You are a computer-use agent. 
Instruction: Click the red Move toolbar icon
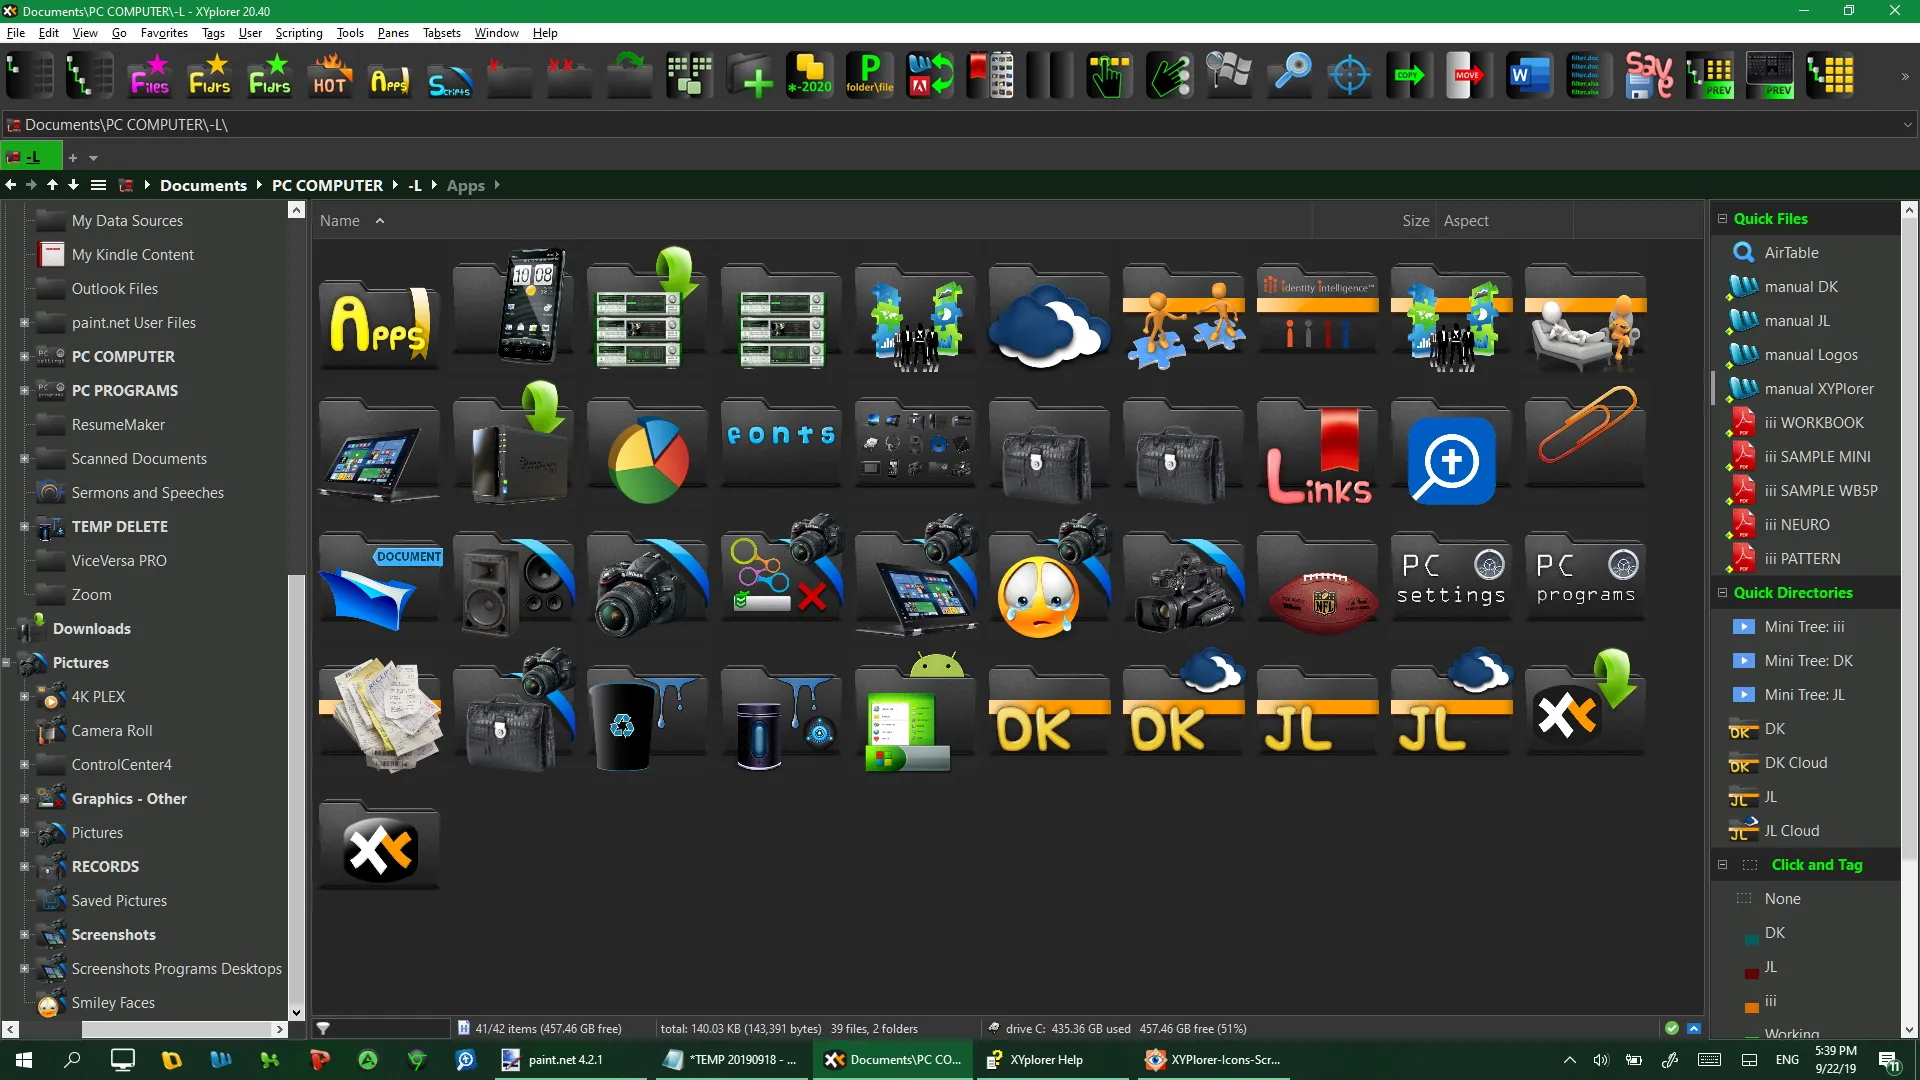coord(1466,75)
